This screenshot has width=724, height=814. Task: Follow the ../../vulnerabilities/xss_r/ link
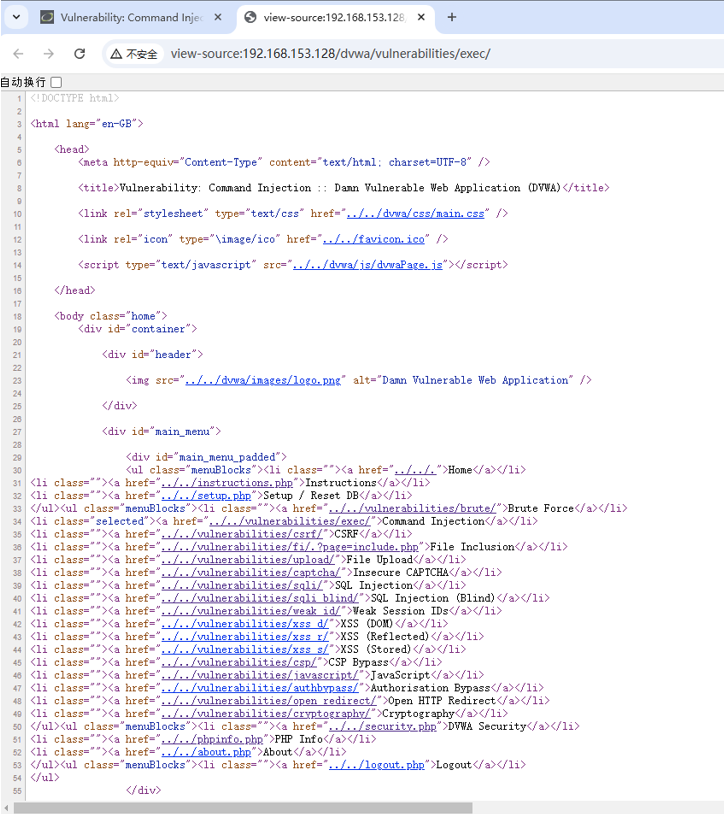coord(245,636)
